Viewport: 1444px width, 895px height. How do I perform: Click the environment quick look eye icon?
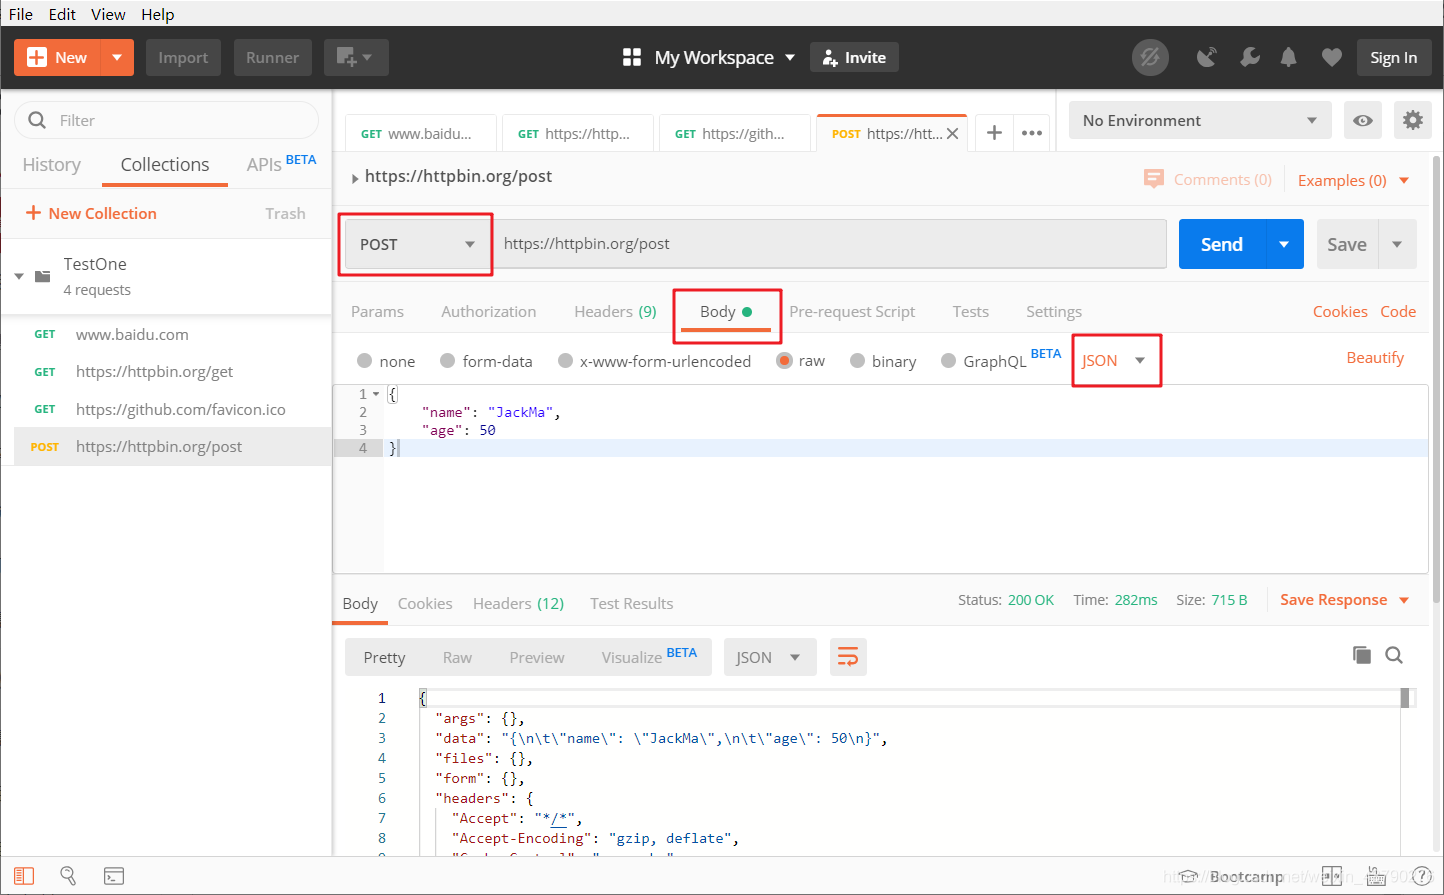point(1362,121)
